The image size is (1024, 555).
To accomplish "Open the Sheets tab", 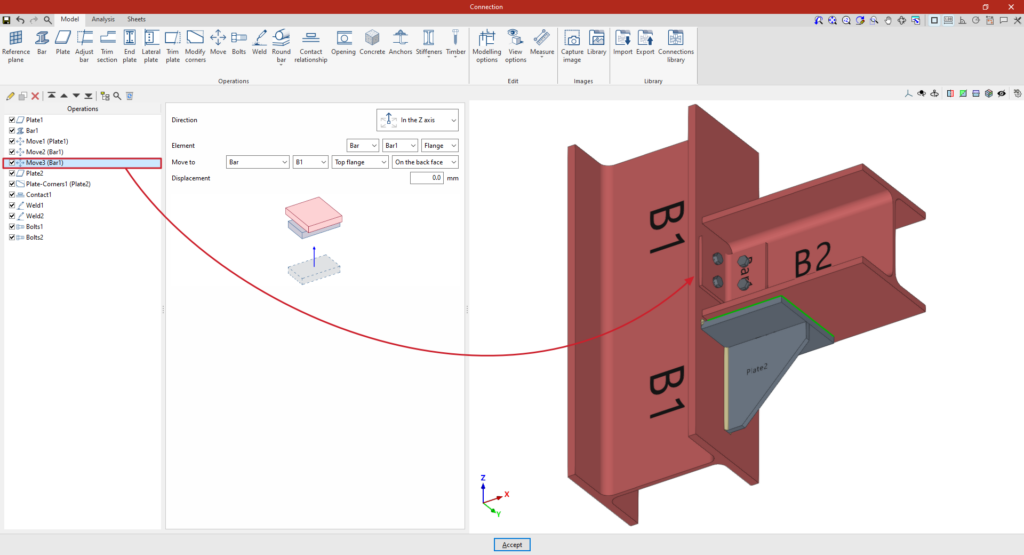I will [136, 19].
